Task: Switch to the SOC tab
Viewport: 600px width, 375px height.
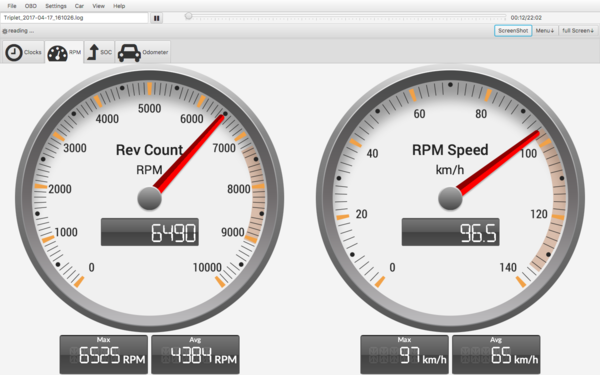Action: tap(99, 52)
